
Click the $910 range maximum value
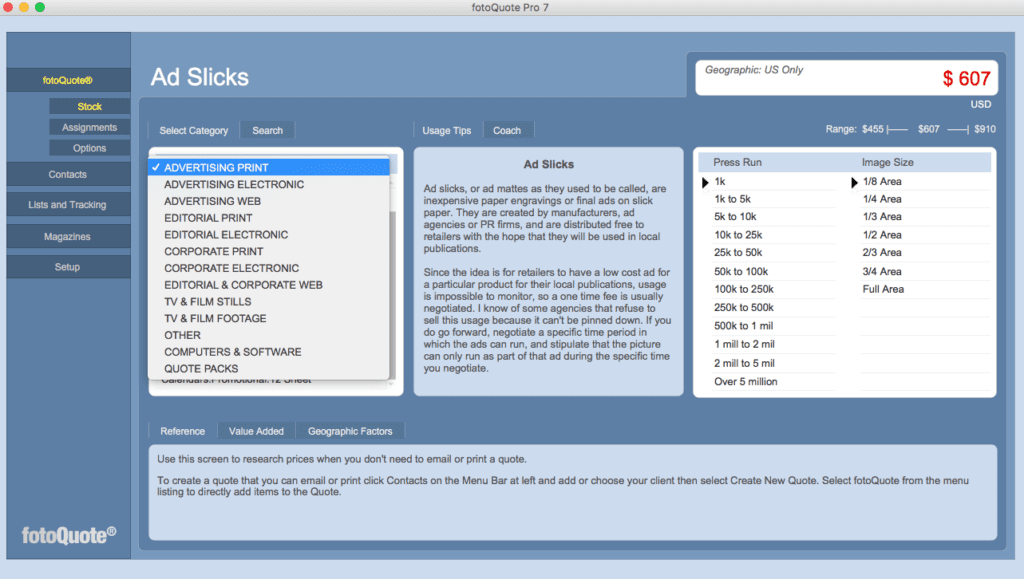985,129
